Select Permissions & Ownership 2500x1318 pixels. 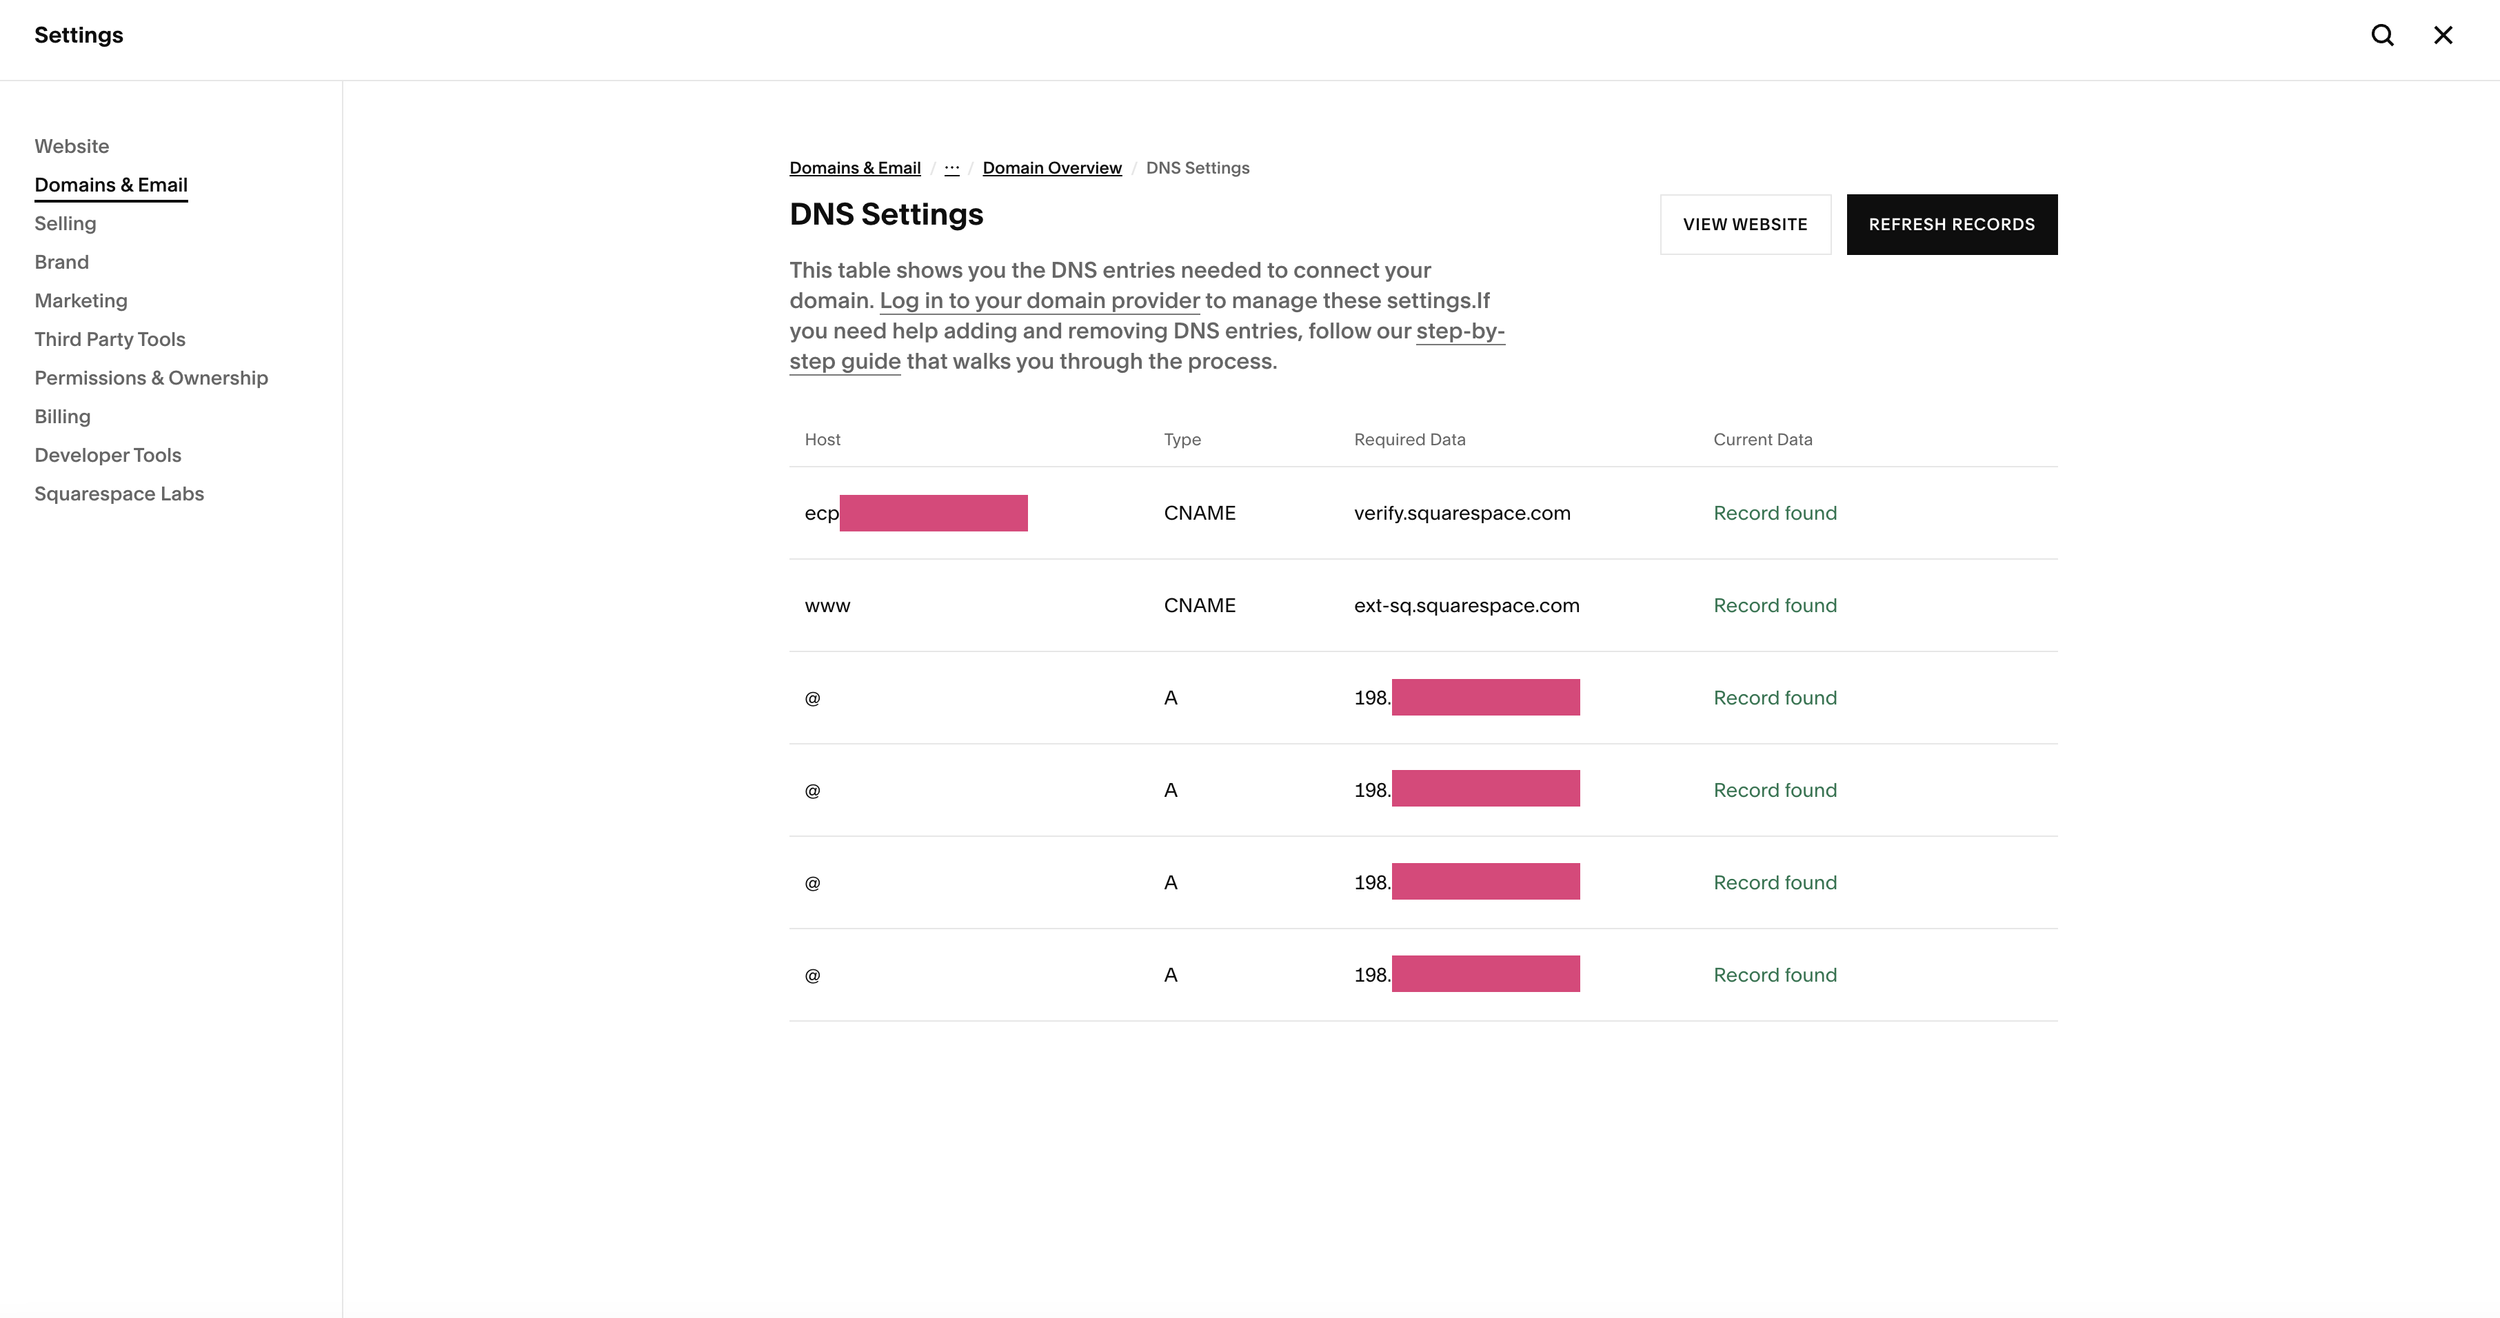pos(150,378)
